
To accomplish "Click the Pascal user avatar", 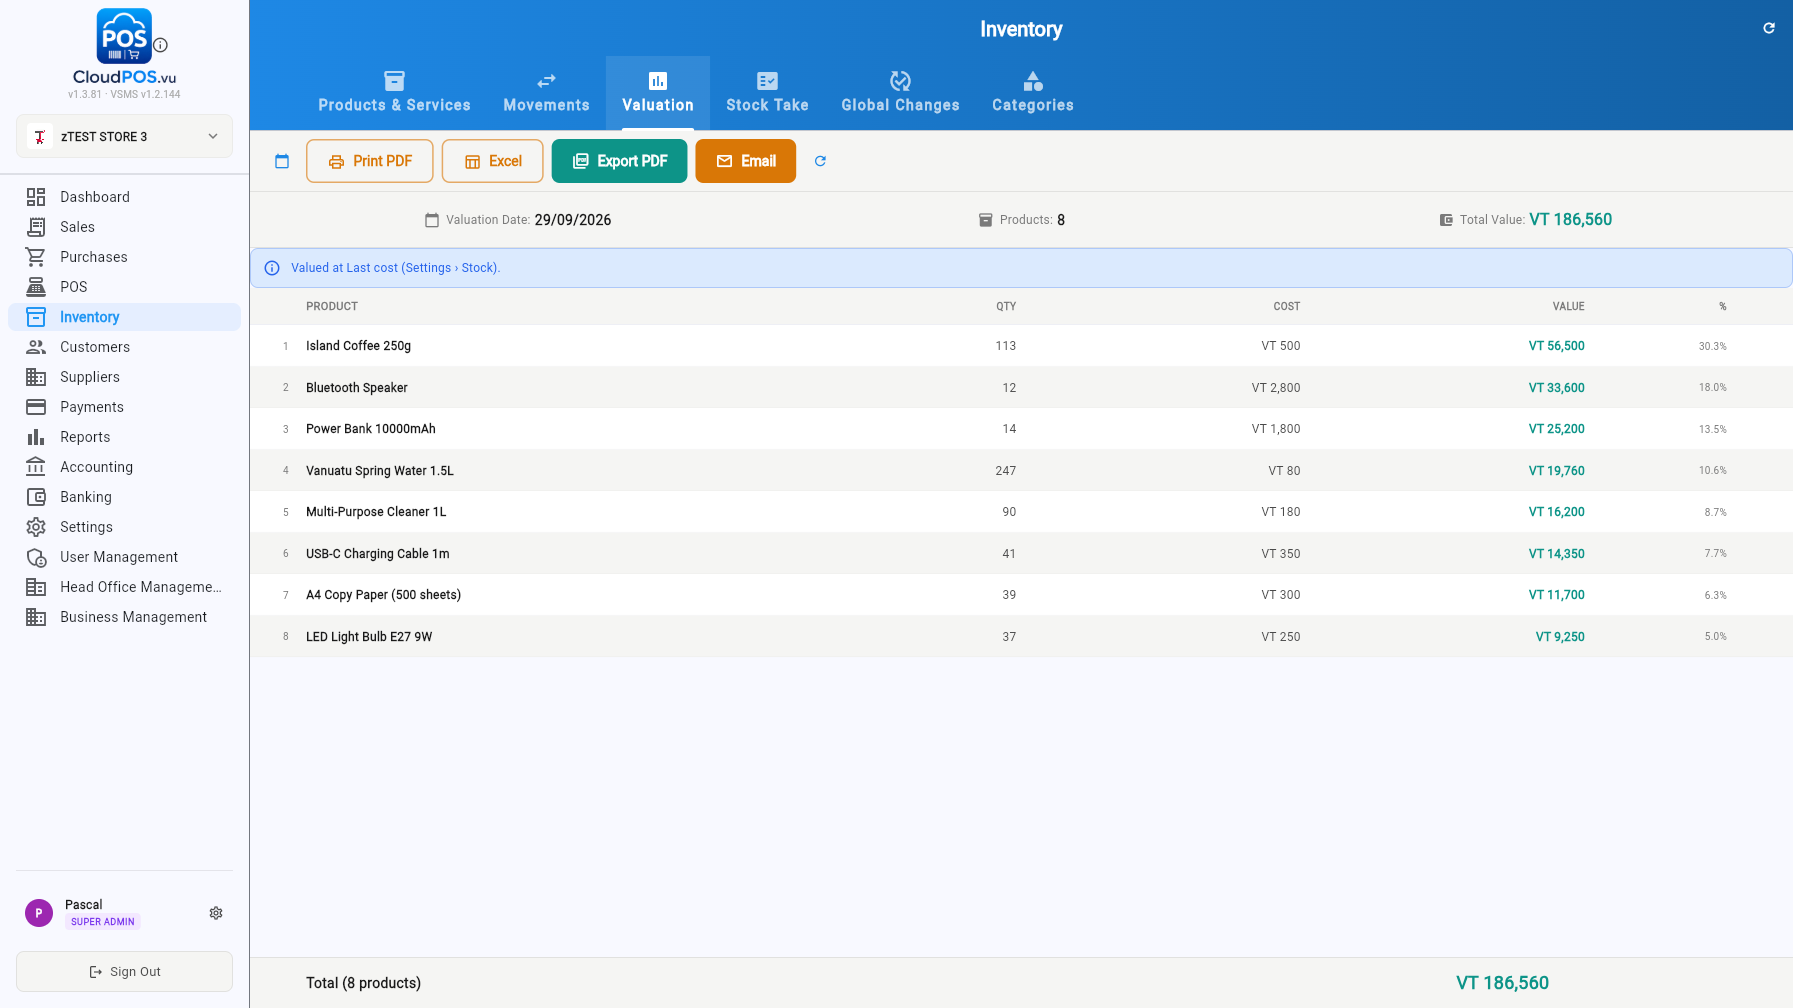I will (x=39, y=913).
